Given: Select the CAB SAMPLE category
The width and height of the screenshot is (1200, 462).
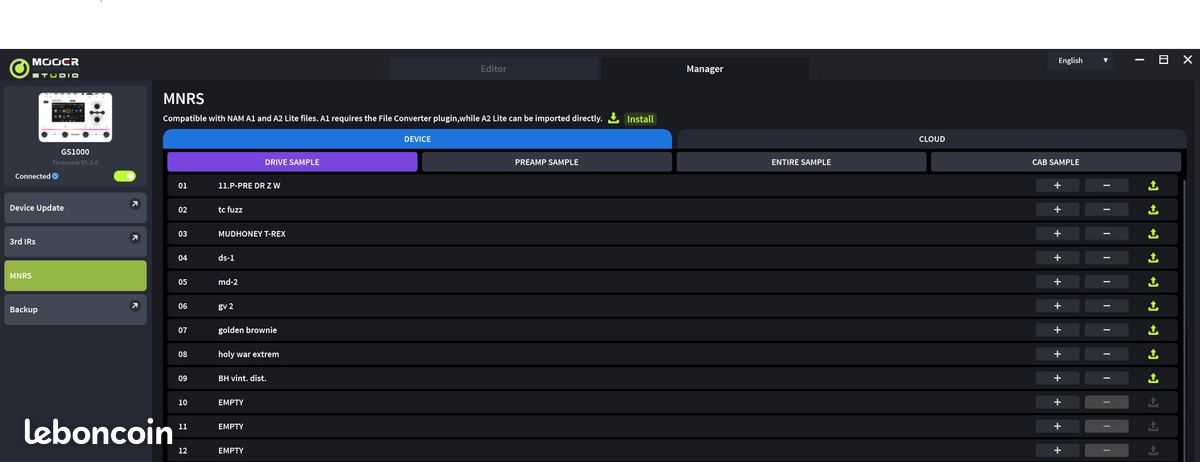Looking at the screenshot, I should coord(1056,162).
